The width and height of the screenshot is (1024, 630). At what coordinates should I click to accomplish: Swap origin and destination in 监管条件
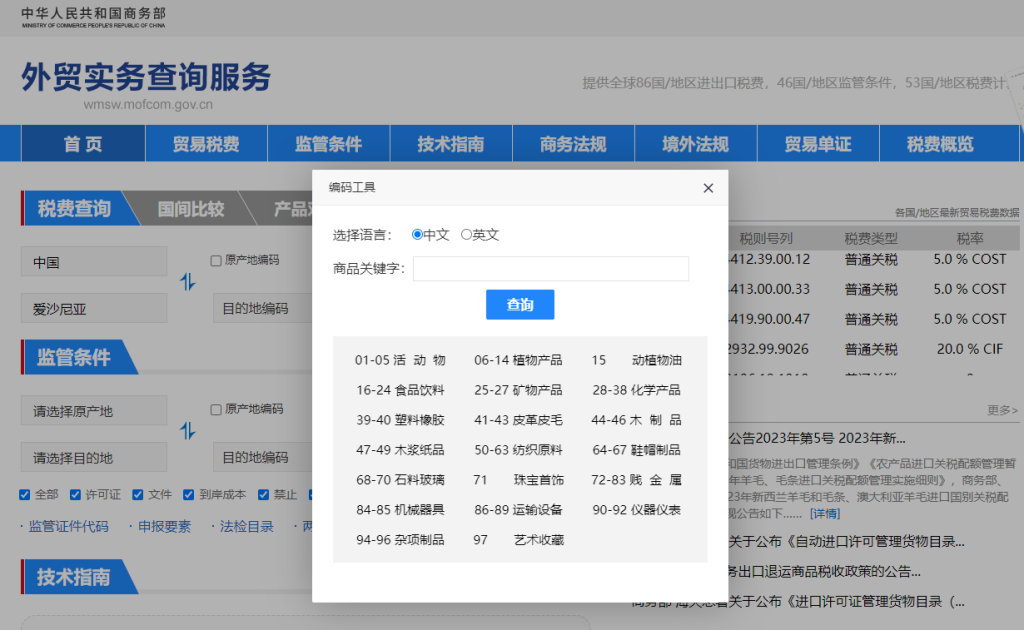tap(187, 431)
